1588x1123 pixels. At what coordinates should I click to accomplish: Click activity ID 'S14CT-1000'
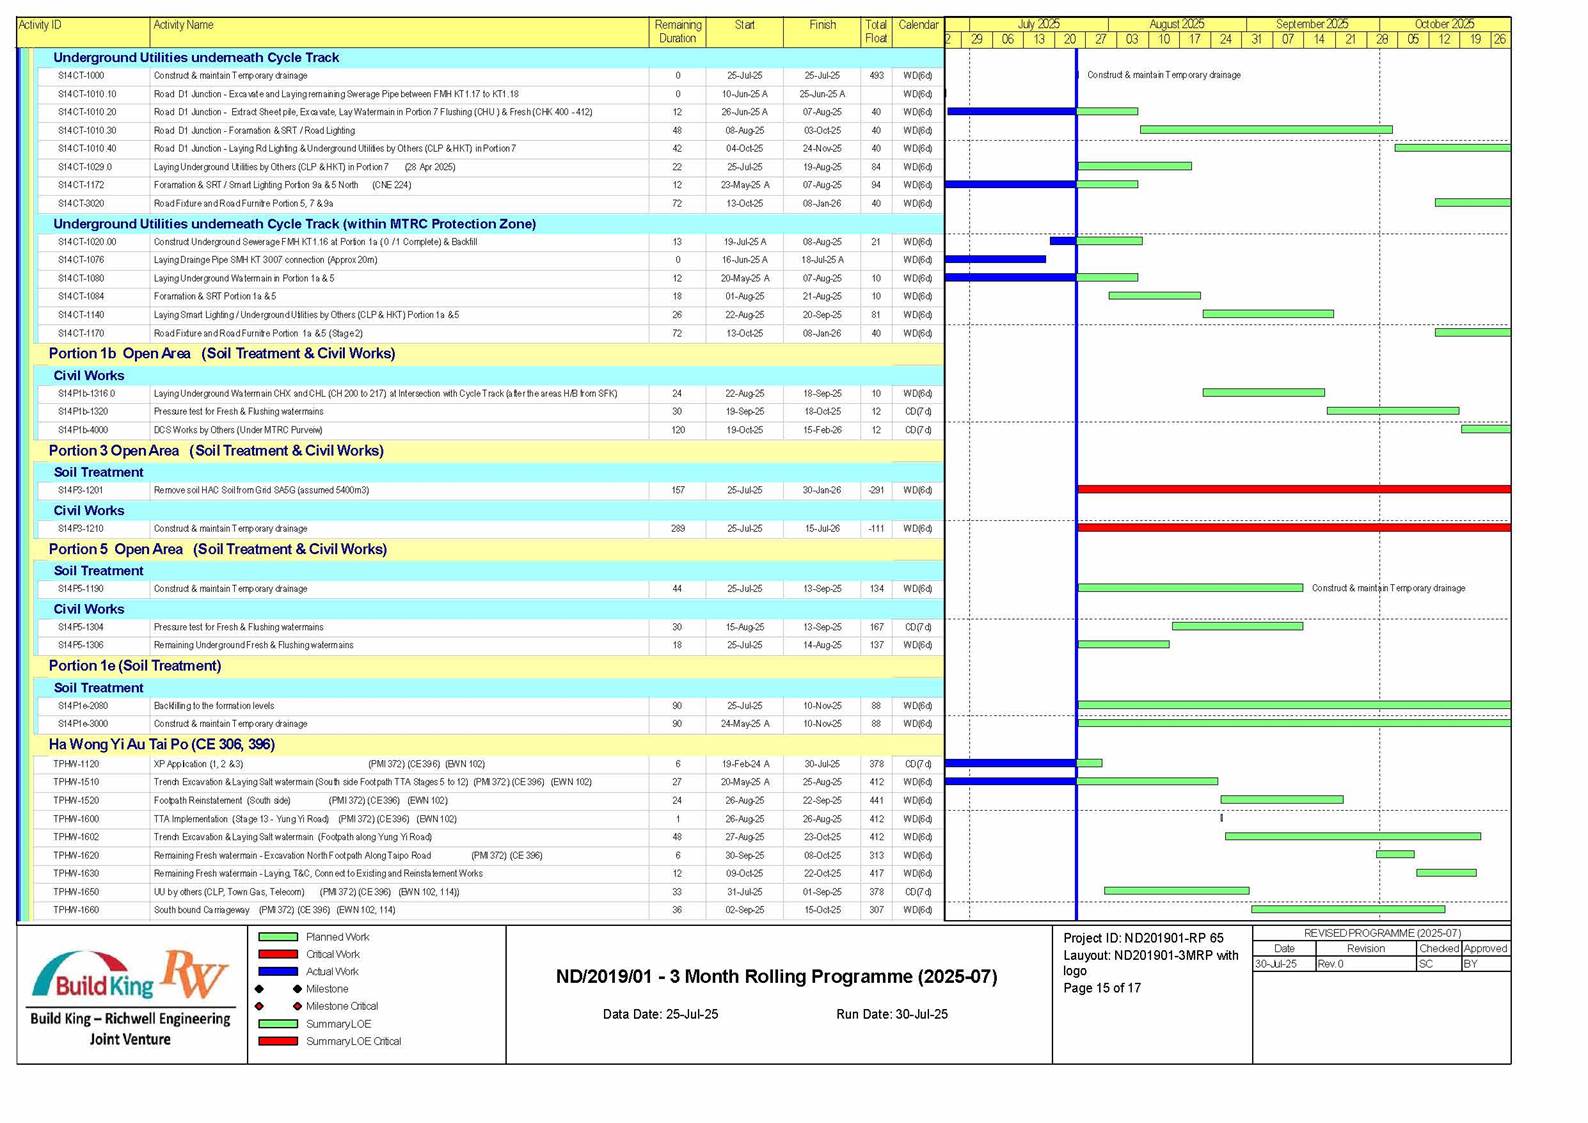[81, 76]
